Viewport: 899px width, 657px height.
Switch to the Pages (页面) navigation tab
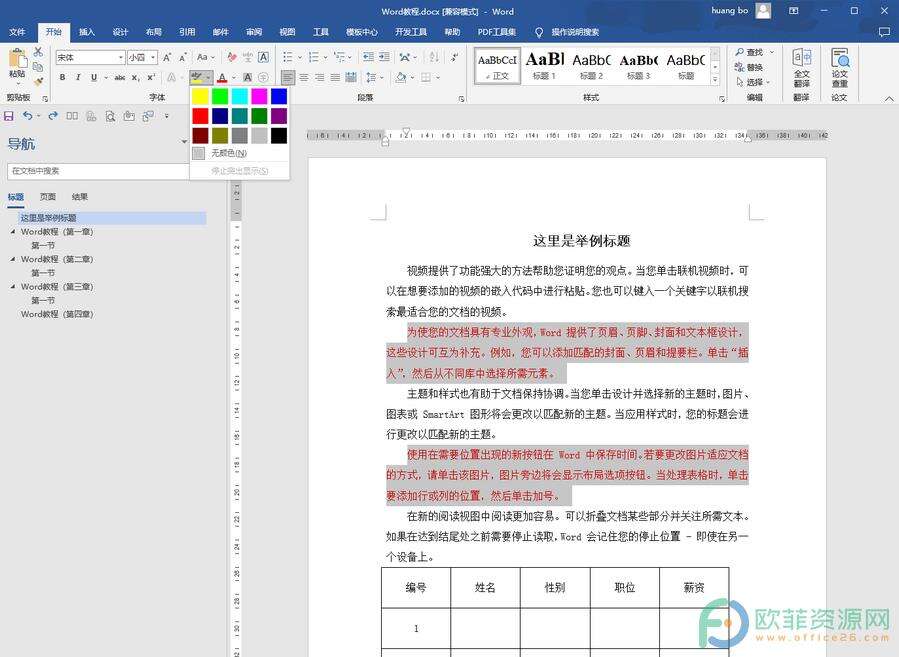pyautogui.click(x=48, y=197)
